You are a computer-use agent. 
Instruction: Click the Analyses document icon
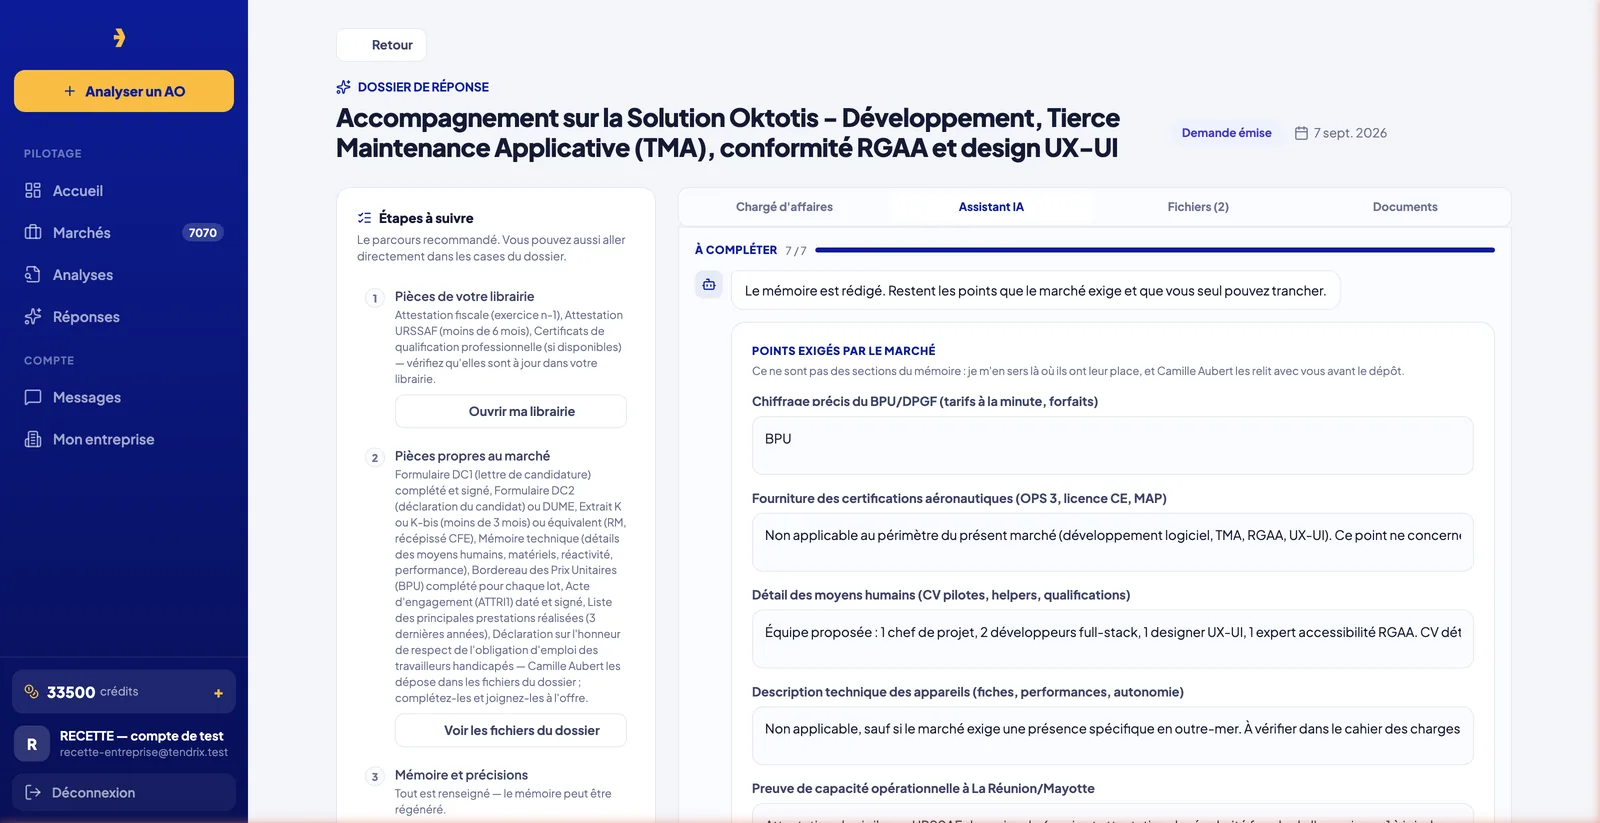pos(33,274)
